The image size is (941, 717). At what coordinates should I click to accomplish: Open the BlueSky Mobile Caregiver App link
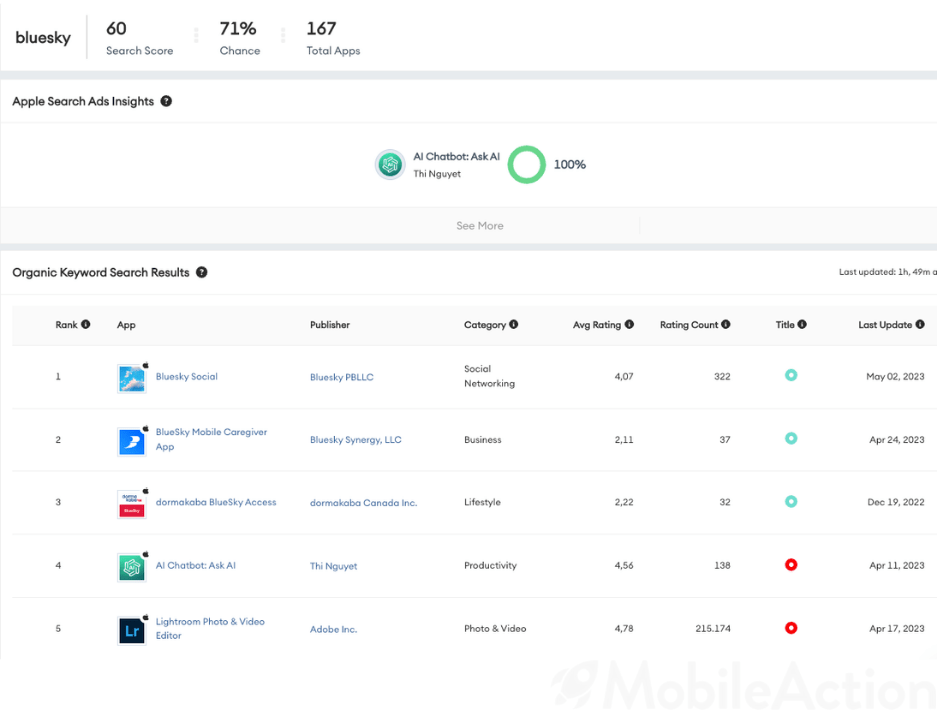211,439
